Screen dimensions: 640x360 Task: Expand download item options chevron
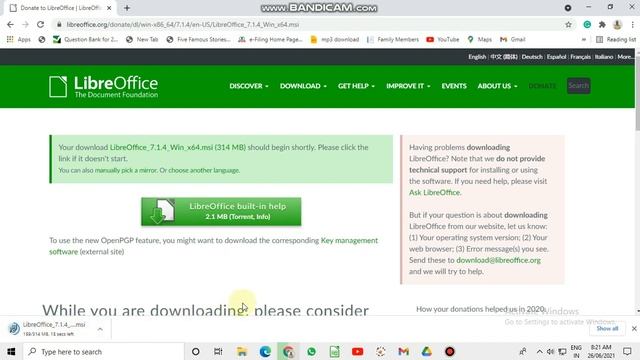[x=100, y=329]
